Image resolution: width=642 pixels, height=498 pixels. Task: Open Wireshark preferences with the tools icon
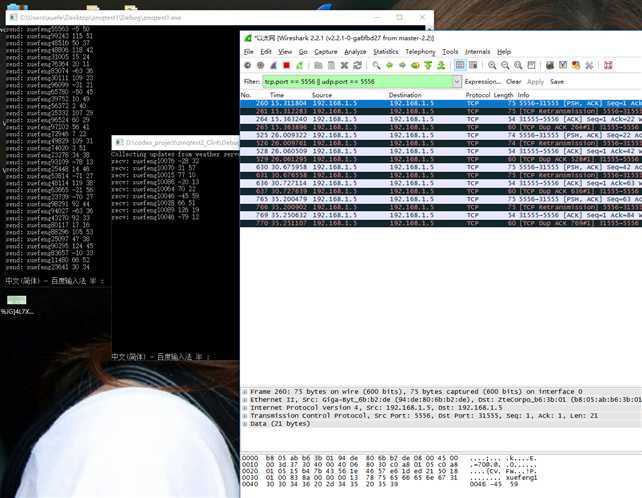[589, 65]
